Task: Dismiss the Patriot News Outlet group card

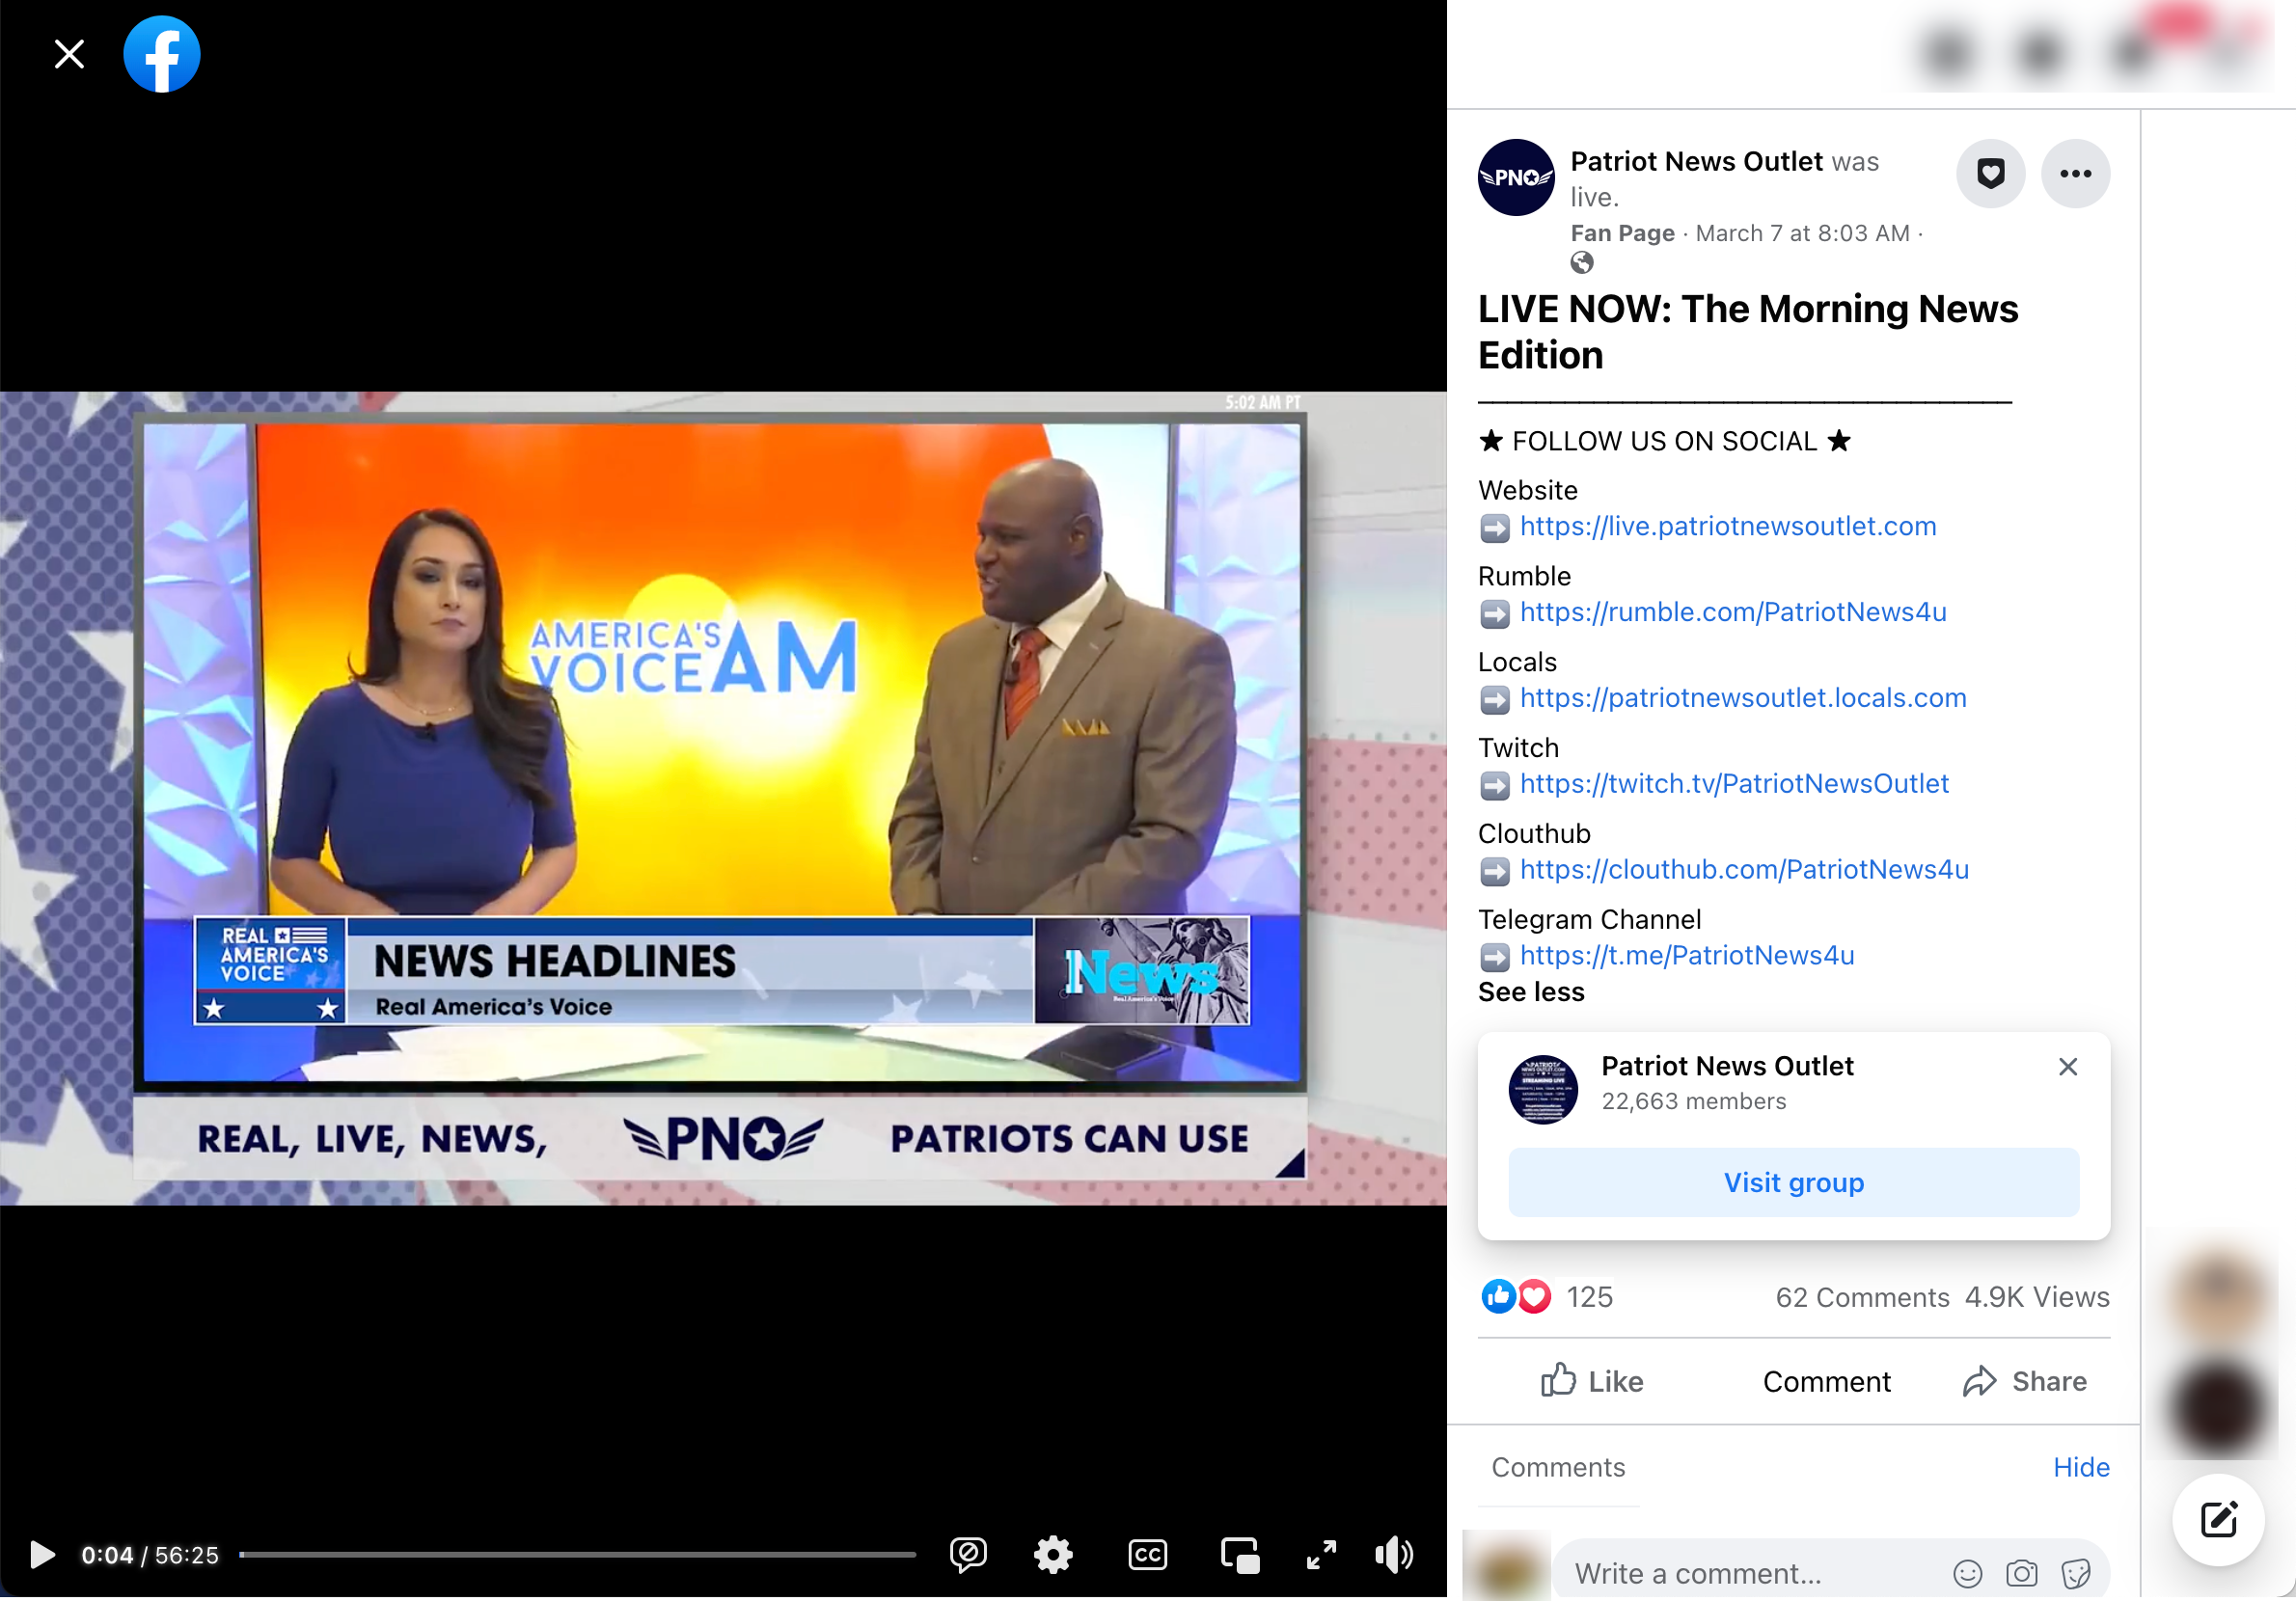Action: click(2068, 1067)
